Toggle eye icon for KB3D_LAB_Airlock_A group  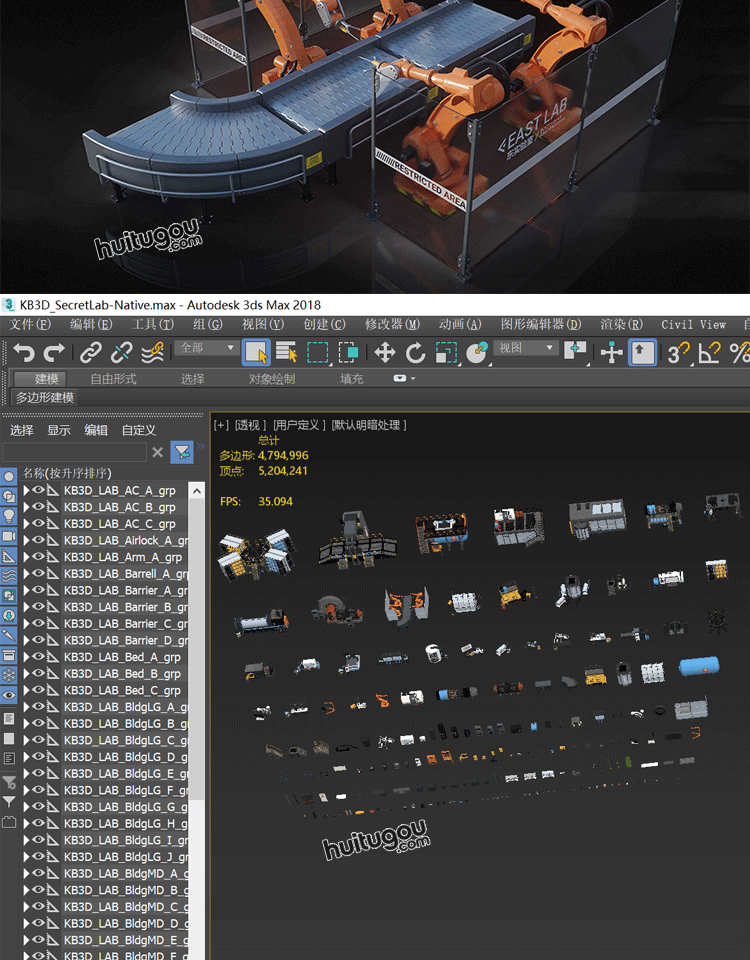click(39, 541)
